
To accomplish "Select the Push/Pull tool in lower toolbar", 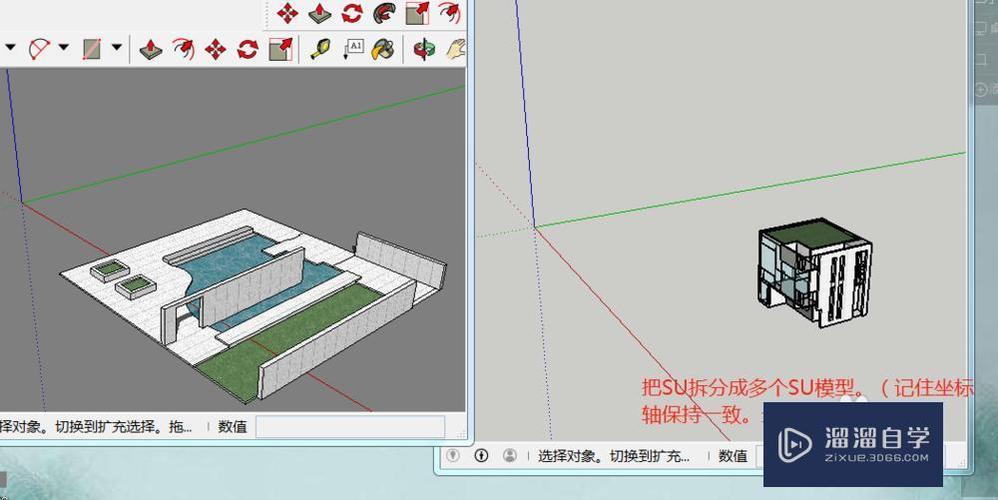I will (151, 48).
